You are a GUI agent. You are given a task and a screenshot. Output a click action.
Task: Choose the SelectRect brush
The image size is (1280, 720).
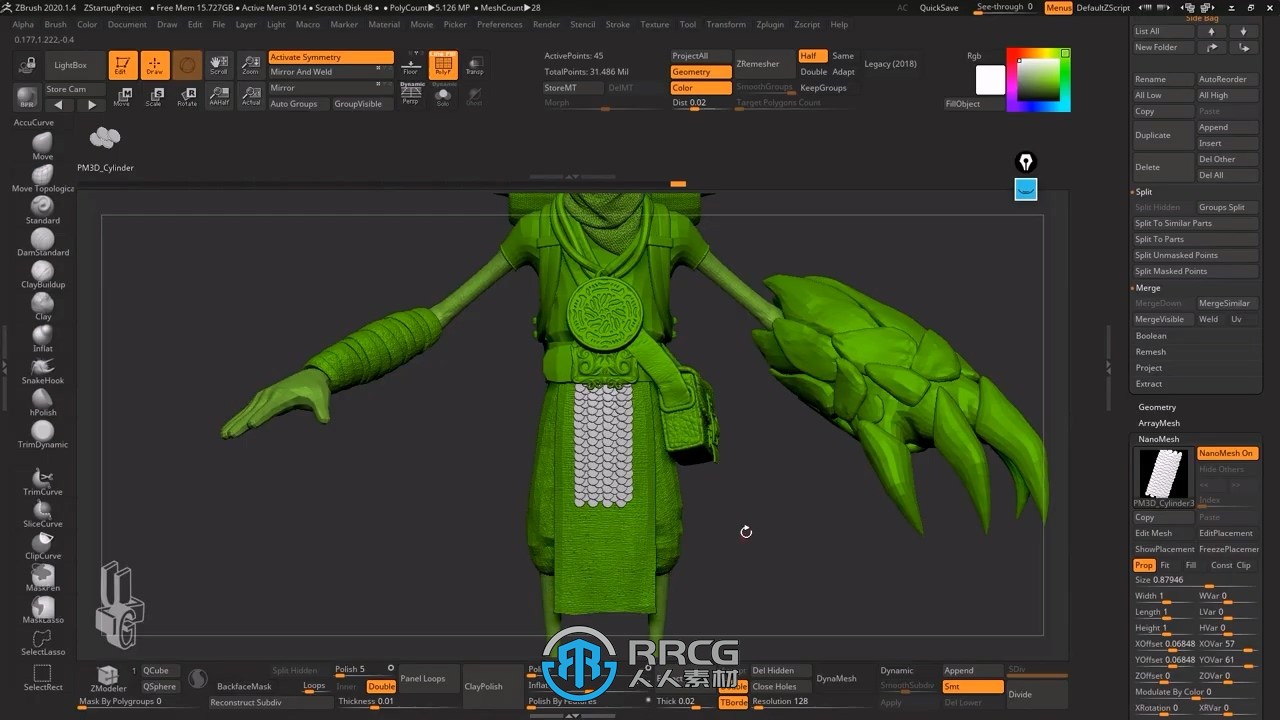[42, 677]
